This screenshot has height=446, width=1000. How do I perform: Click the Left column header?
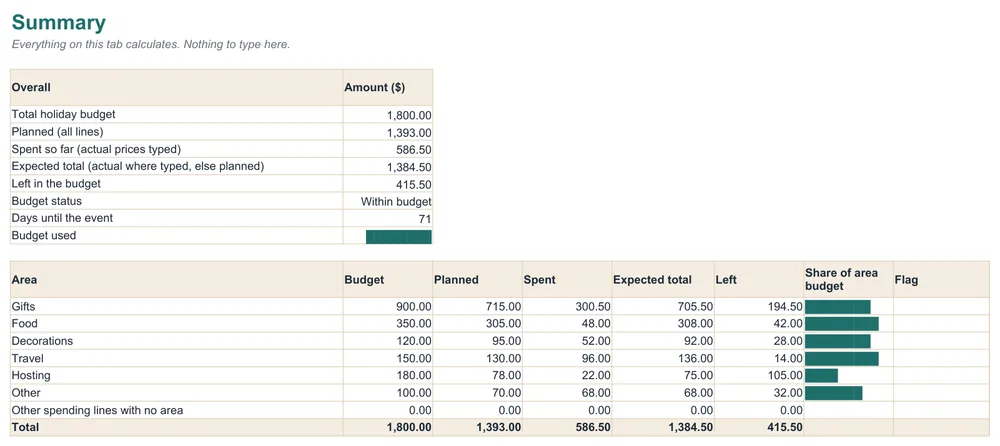tap(759, 279)
